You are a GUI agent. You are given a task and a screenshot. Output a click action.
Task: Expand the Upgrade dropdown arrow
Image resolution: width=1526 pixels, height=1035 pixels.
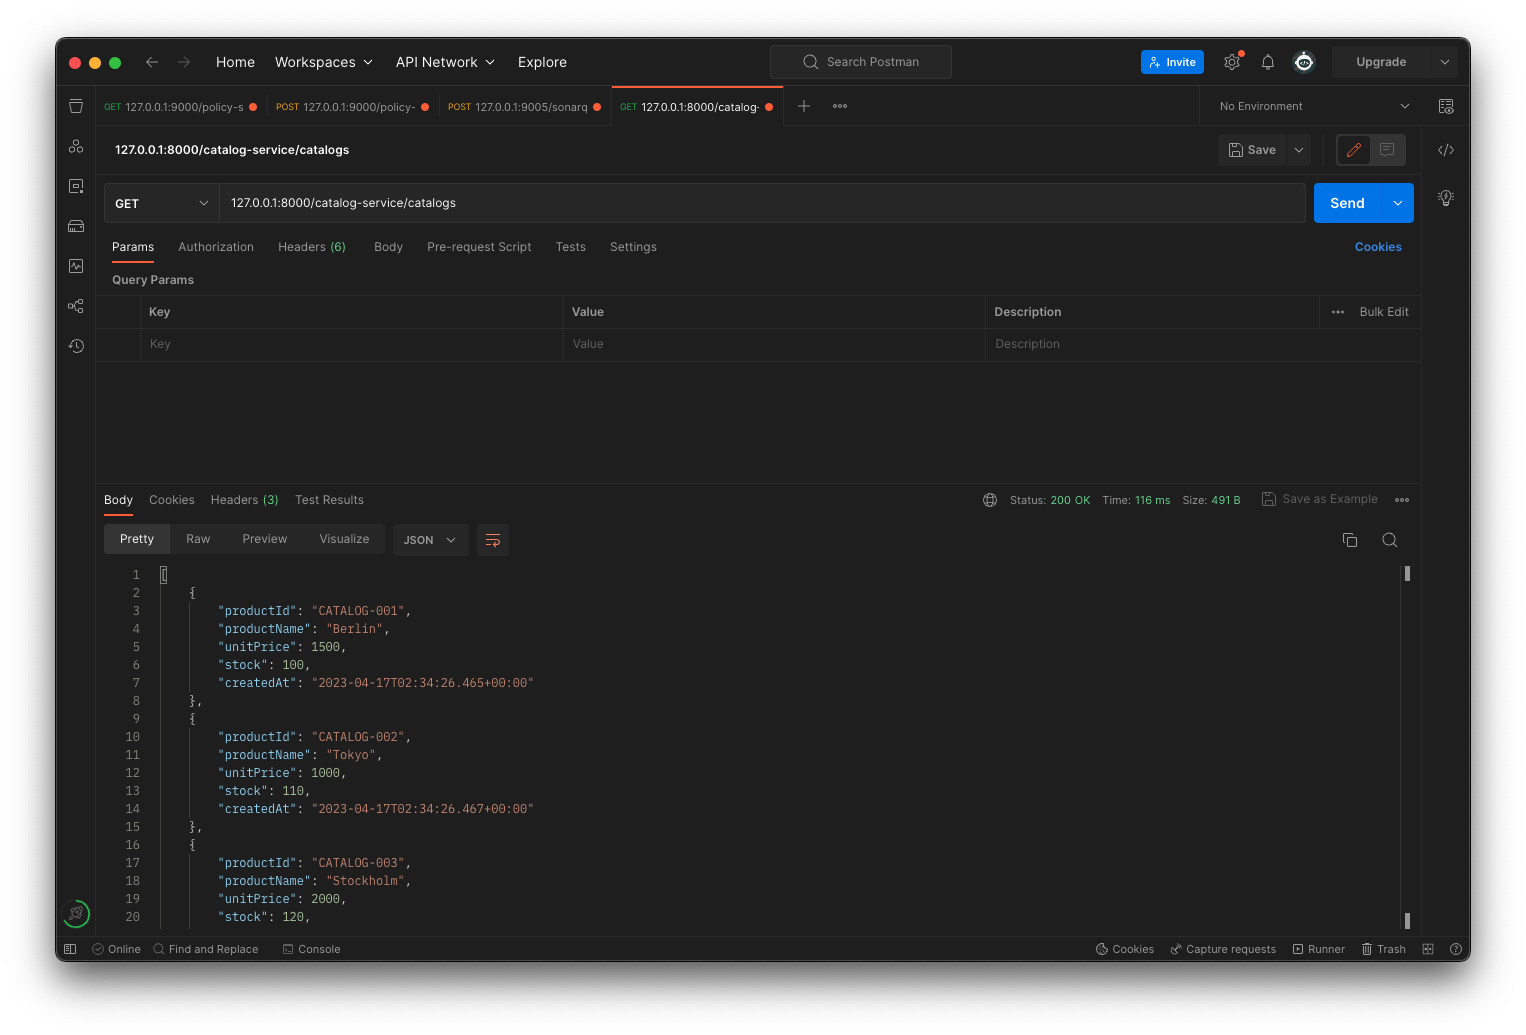pos(1444,62)
